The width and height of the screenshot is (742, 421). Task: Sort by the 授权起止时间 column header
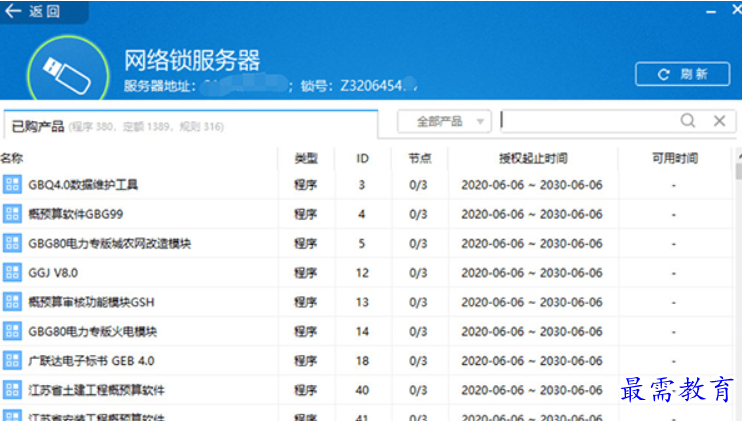point(533,158)
